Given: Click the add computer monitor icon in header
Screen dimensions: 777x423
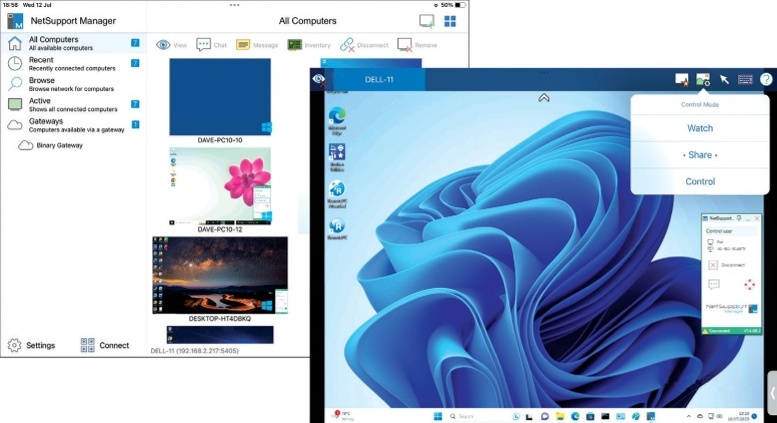Looking at the screenshot, I should click(x=427, y=21).
